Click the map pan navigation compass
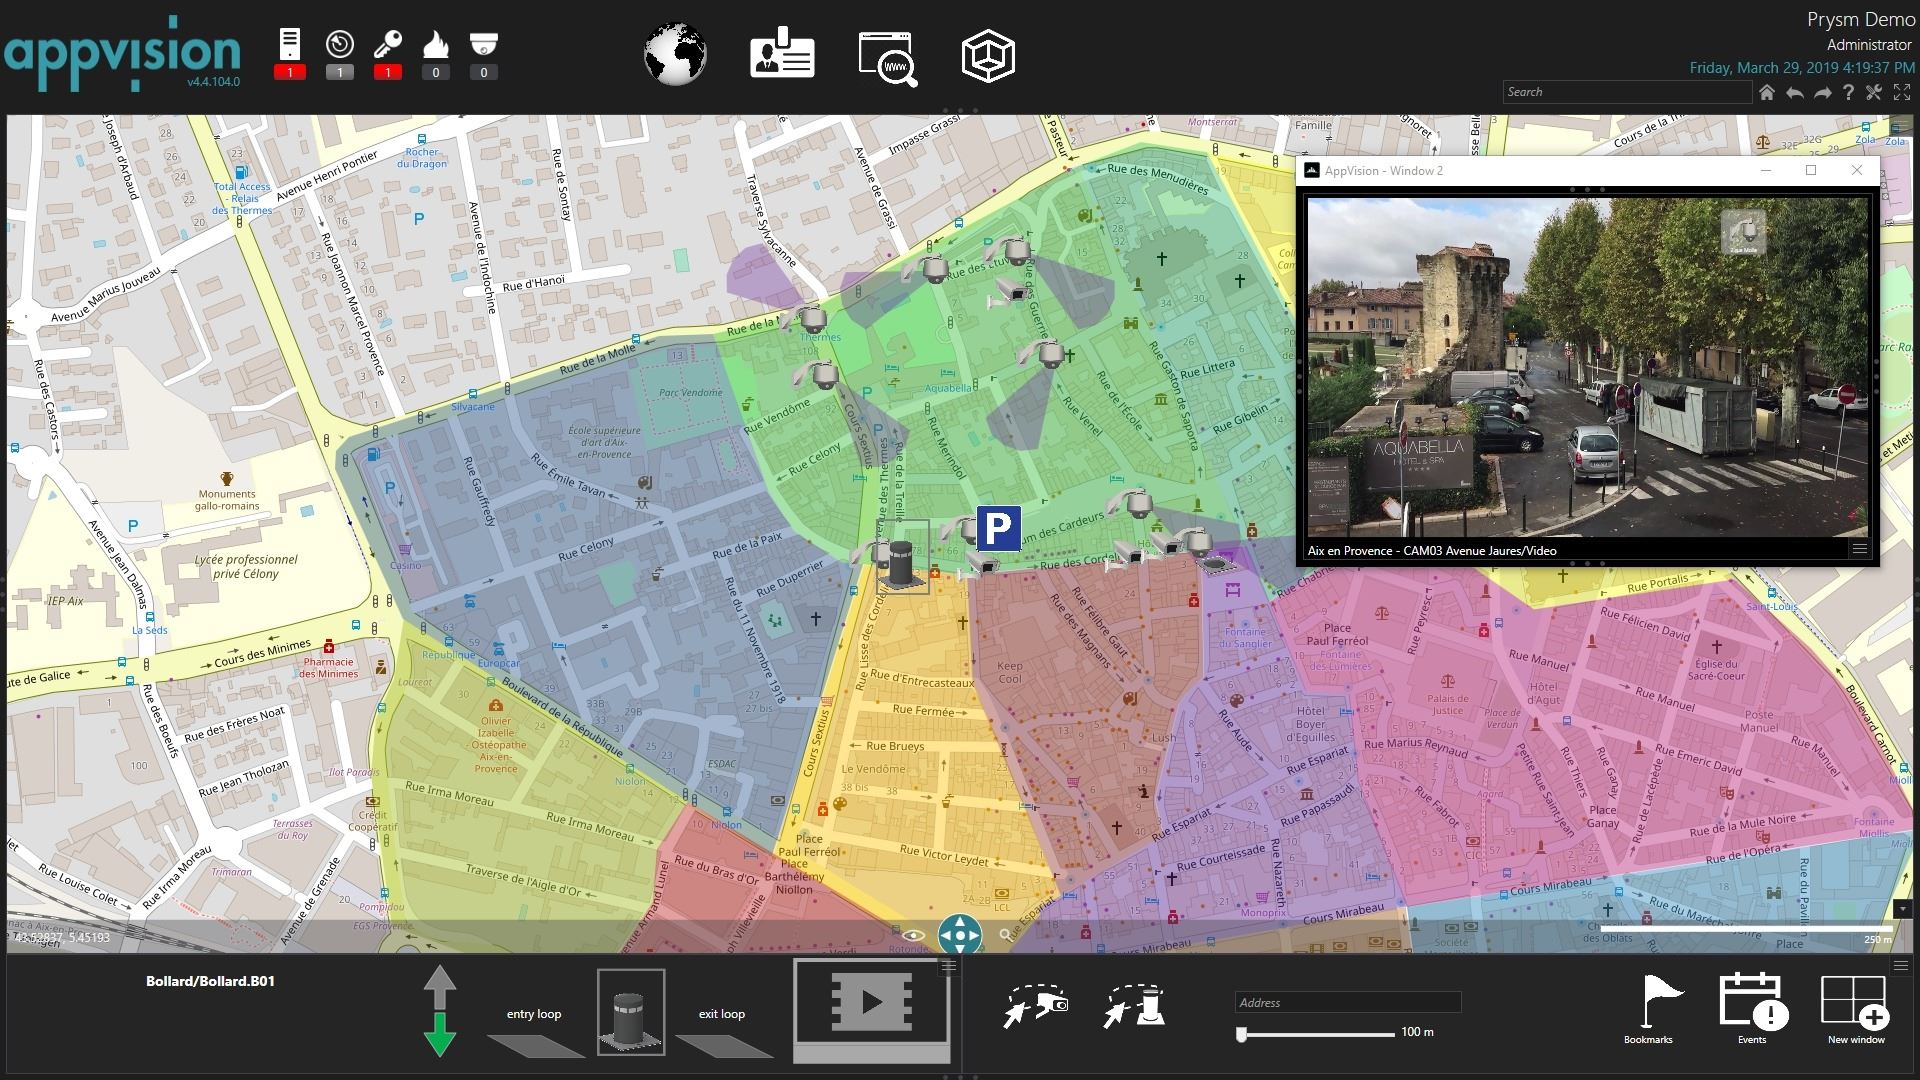Image resolution: width=1920 pixels, height=1080 pixels. tap(960, 936)
